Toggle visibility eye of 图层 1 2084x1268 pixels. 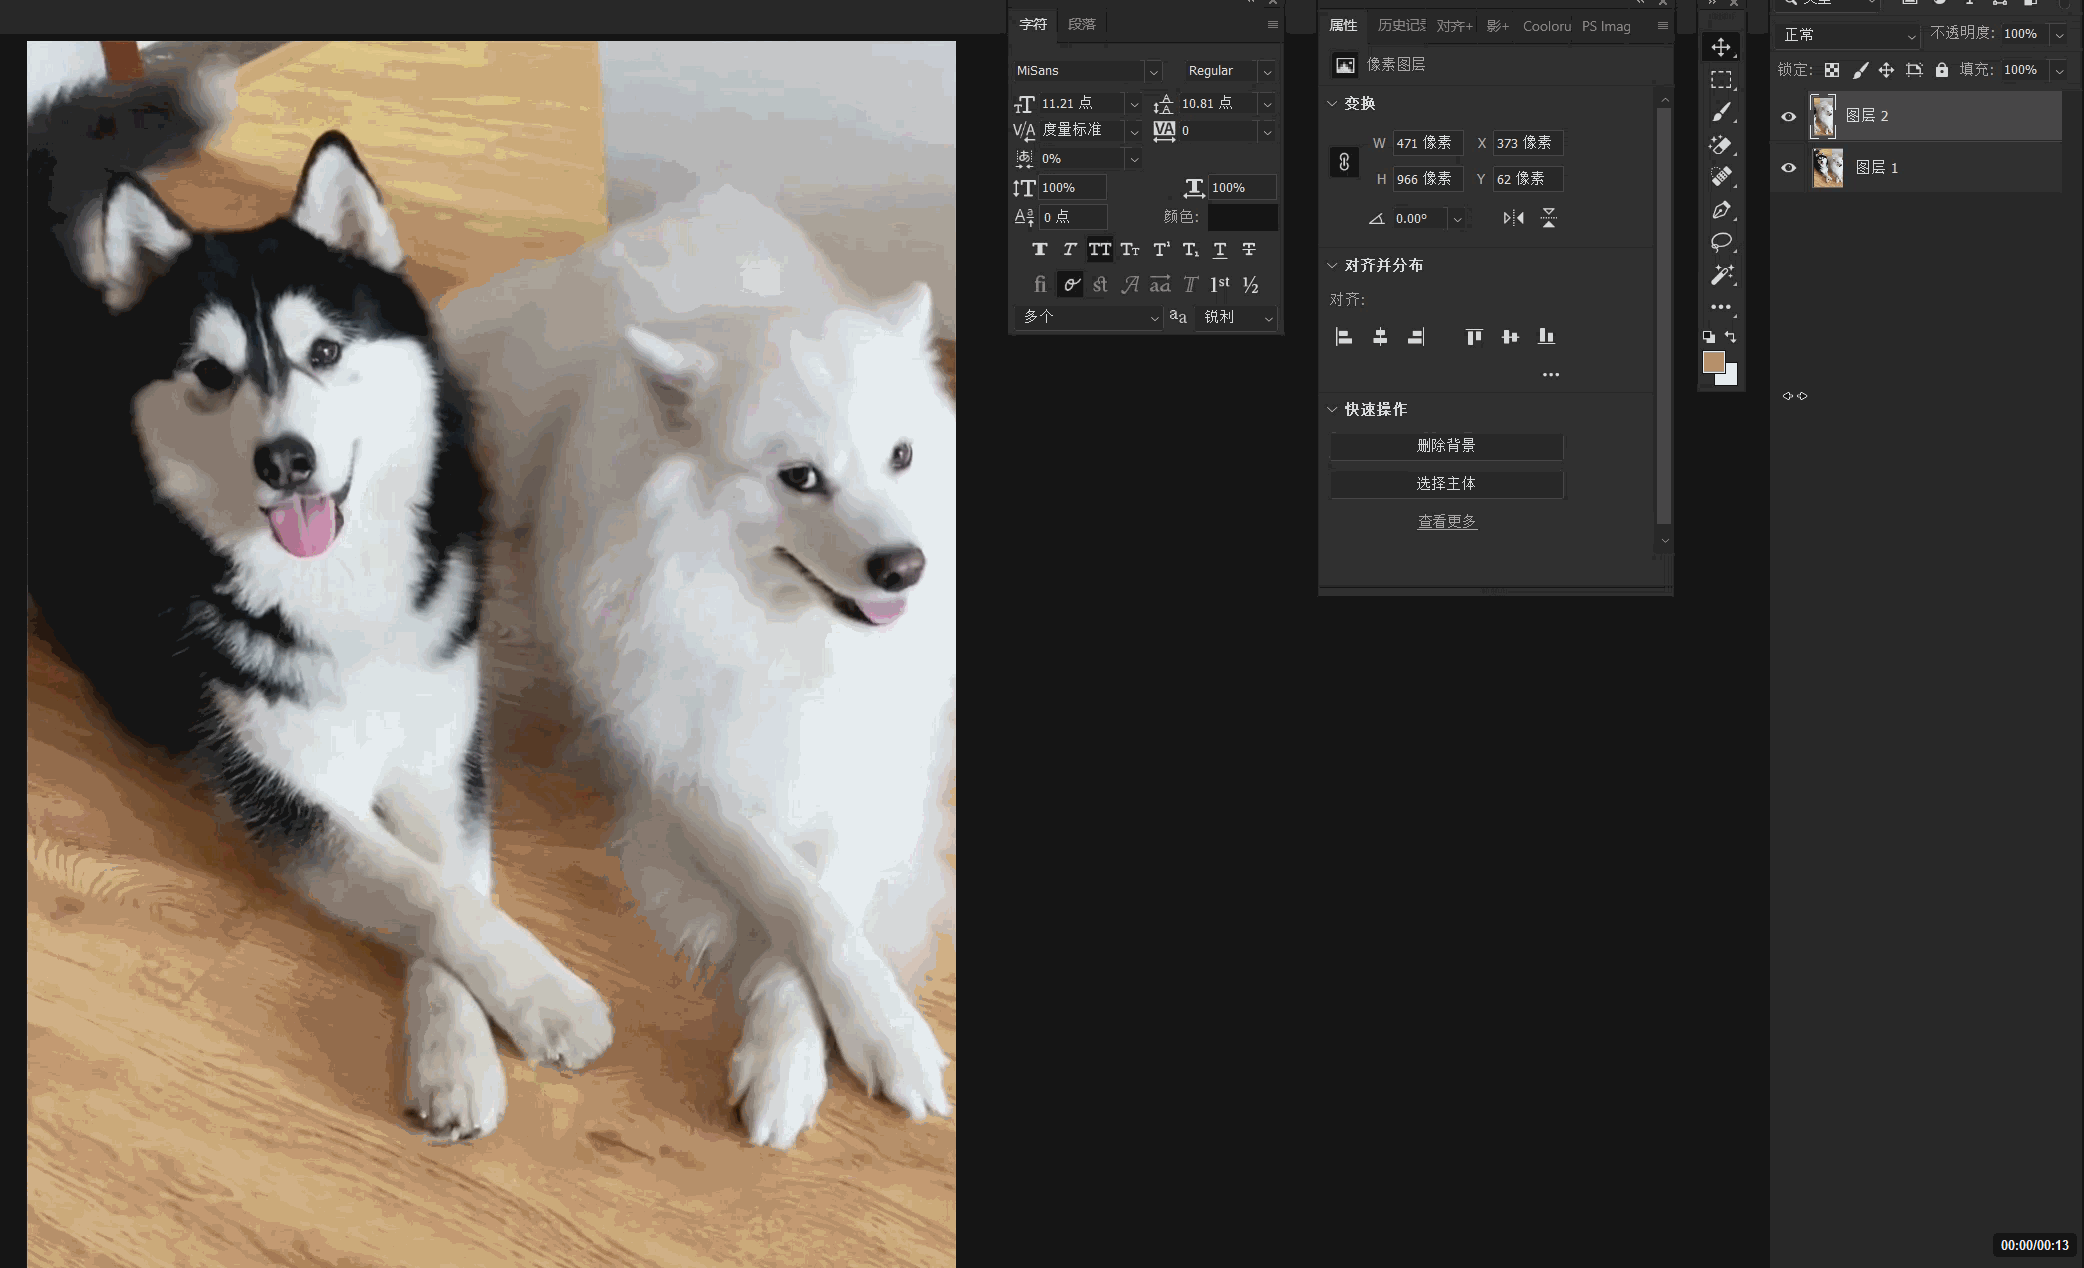[x=1789, y=168]
